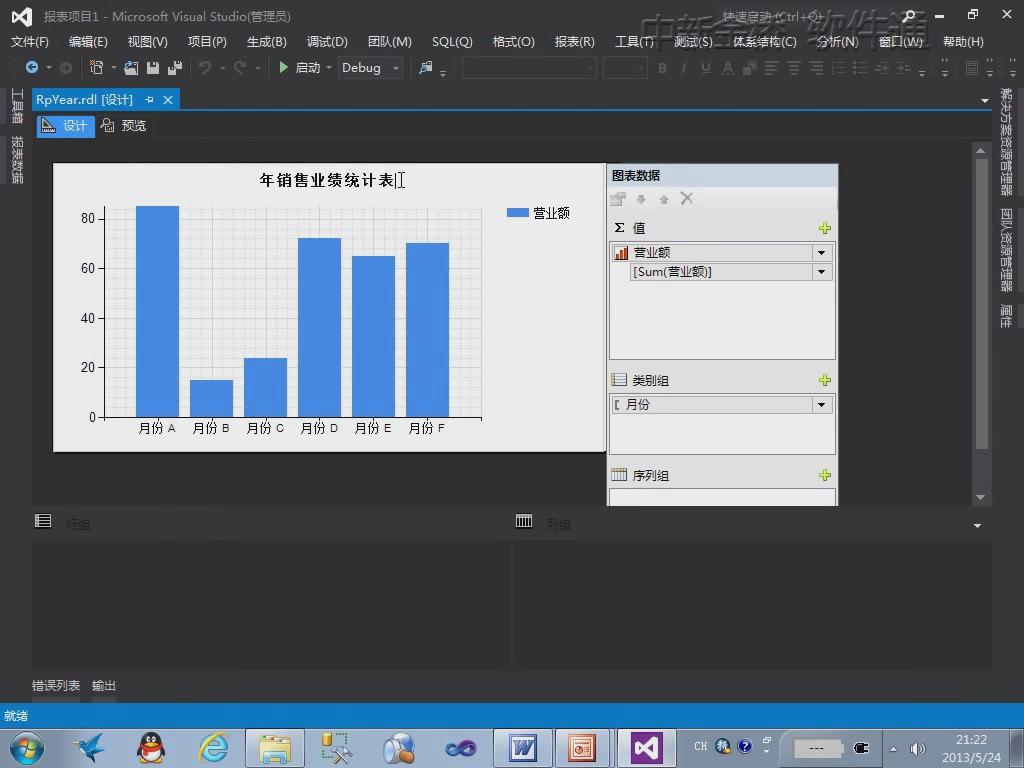Open the 团队资源管理器 side tab
The height and width of the screenshot is (768, 1024).
point(1006,251)
